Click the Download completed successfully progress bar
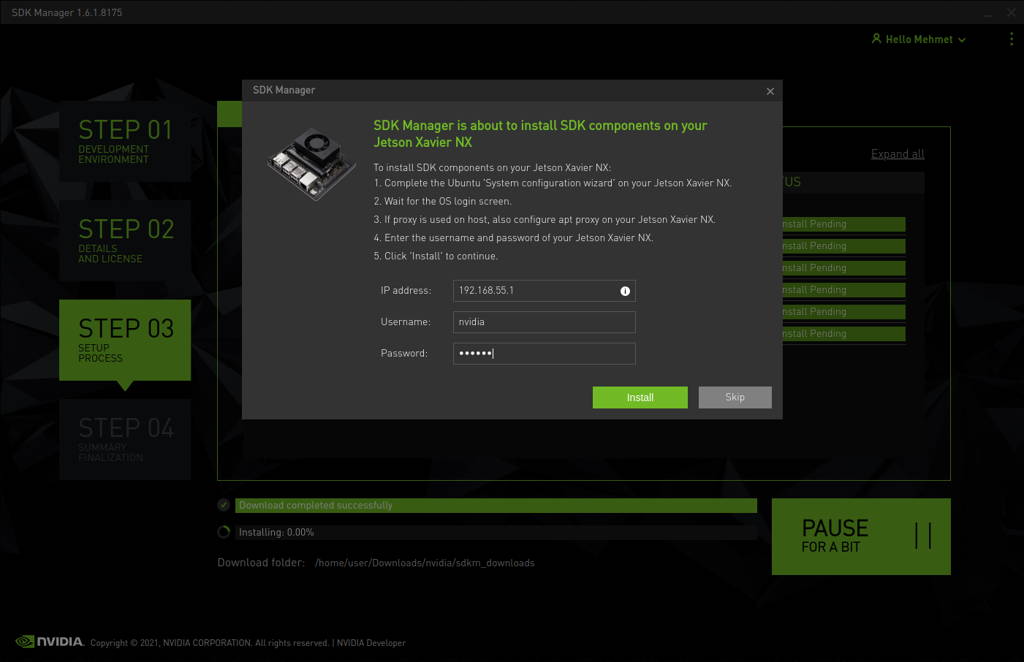 click(496, 505)
